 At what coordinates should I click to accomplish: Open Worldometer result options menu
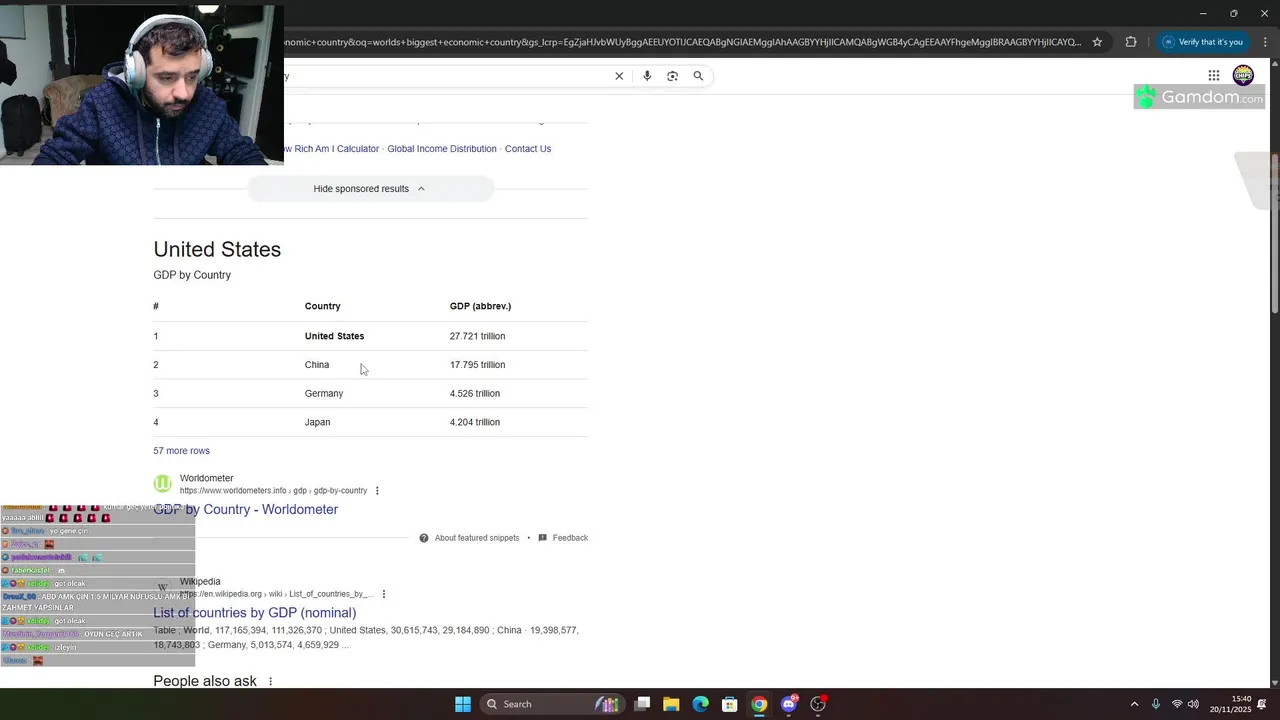pyautogui.click(x=377, y=491)
